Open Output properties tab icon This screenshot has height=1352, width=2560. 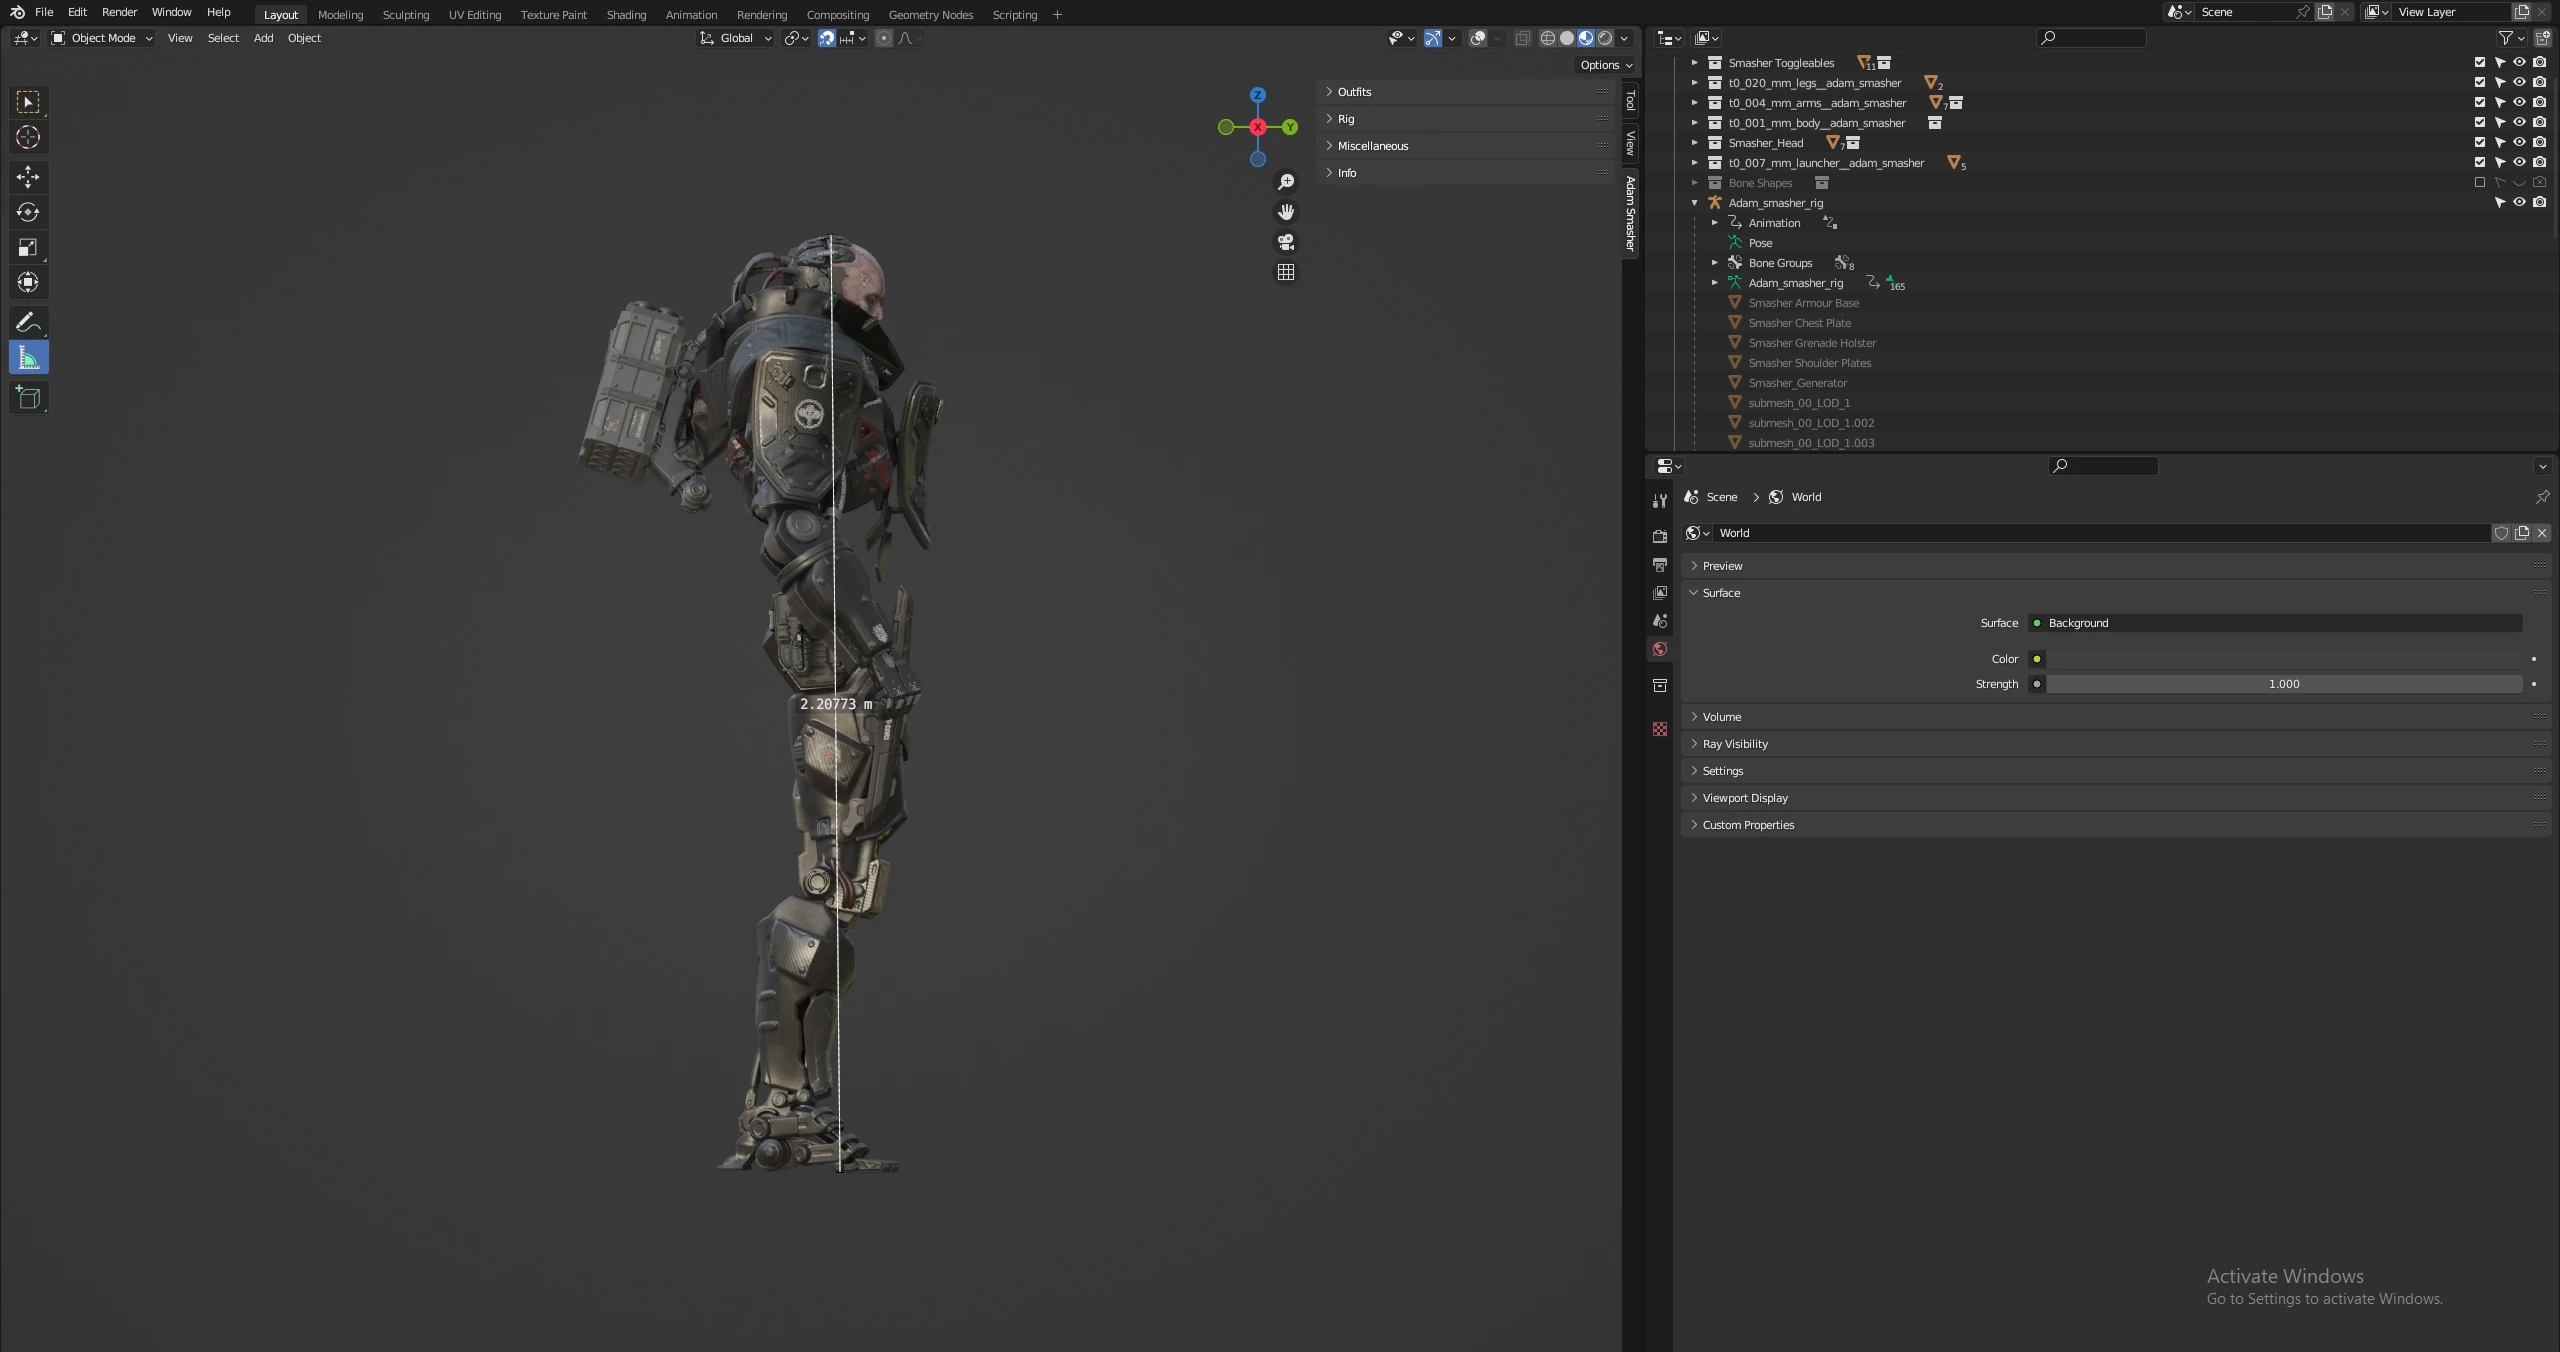pyautogui.click(x=1660, y=565)
